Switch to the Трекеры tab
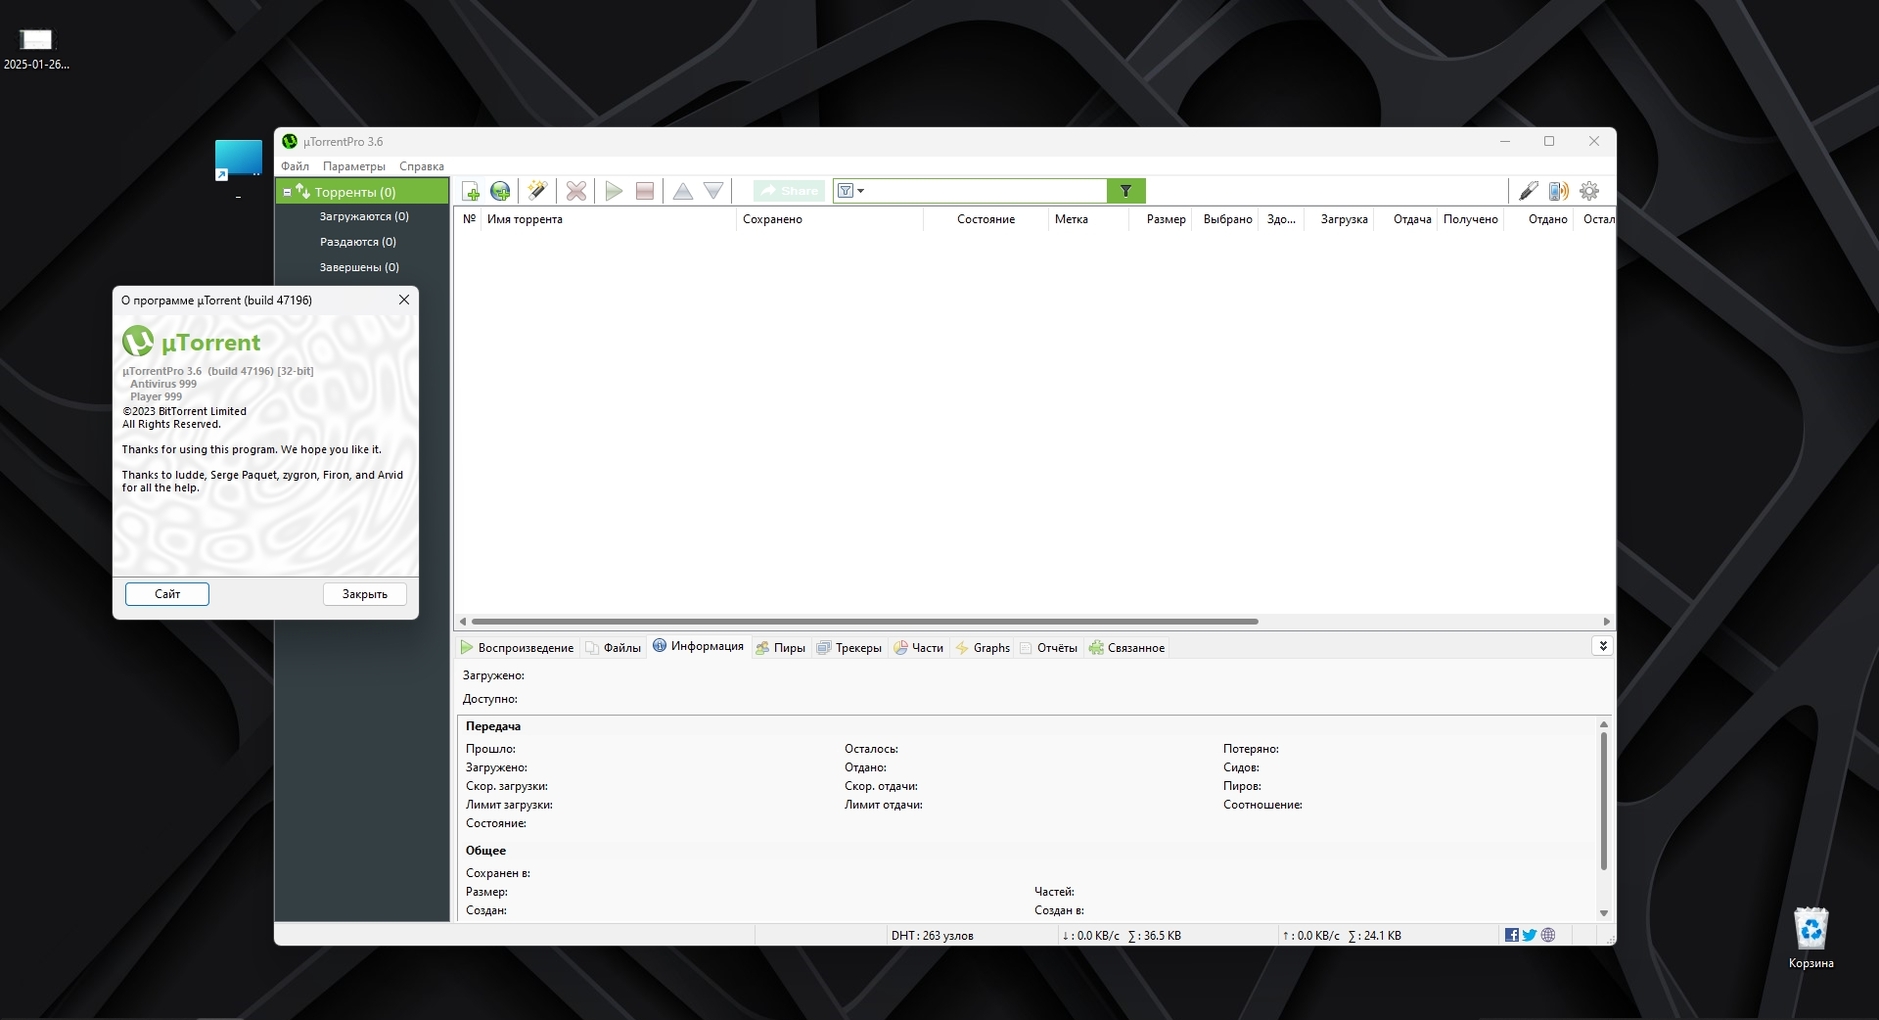This screenshot has height=1020, width=1879. [x=849, y=648]
